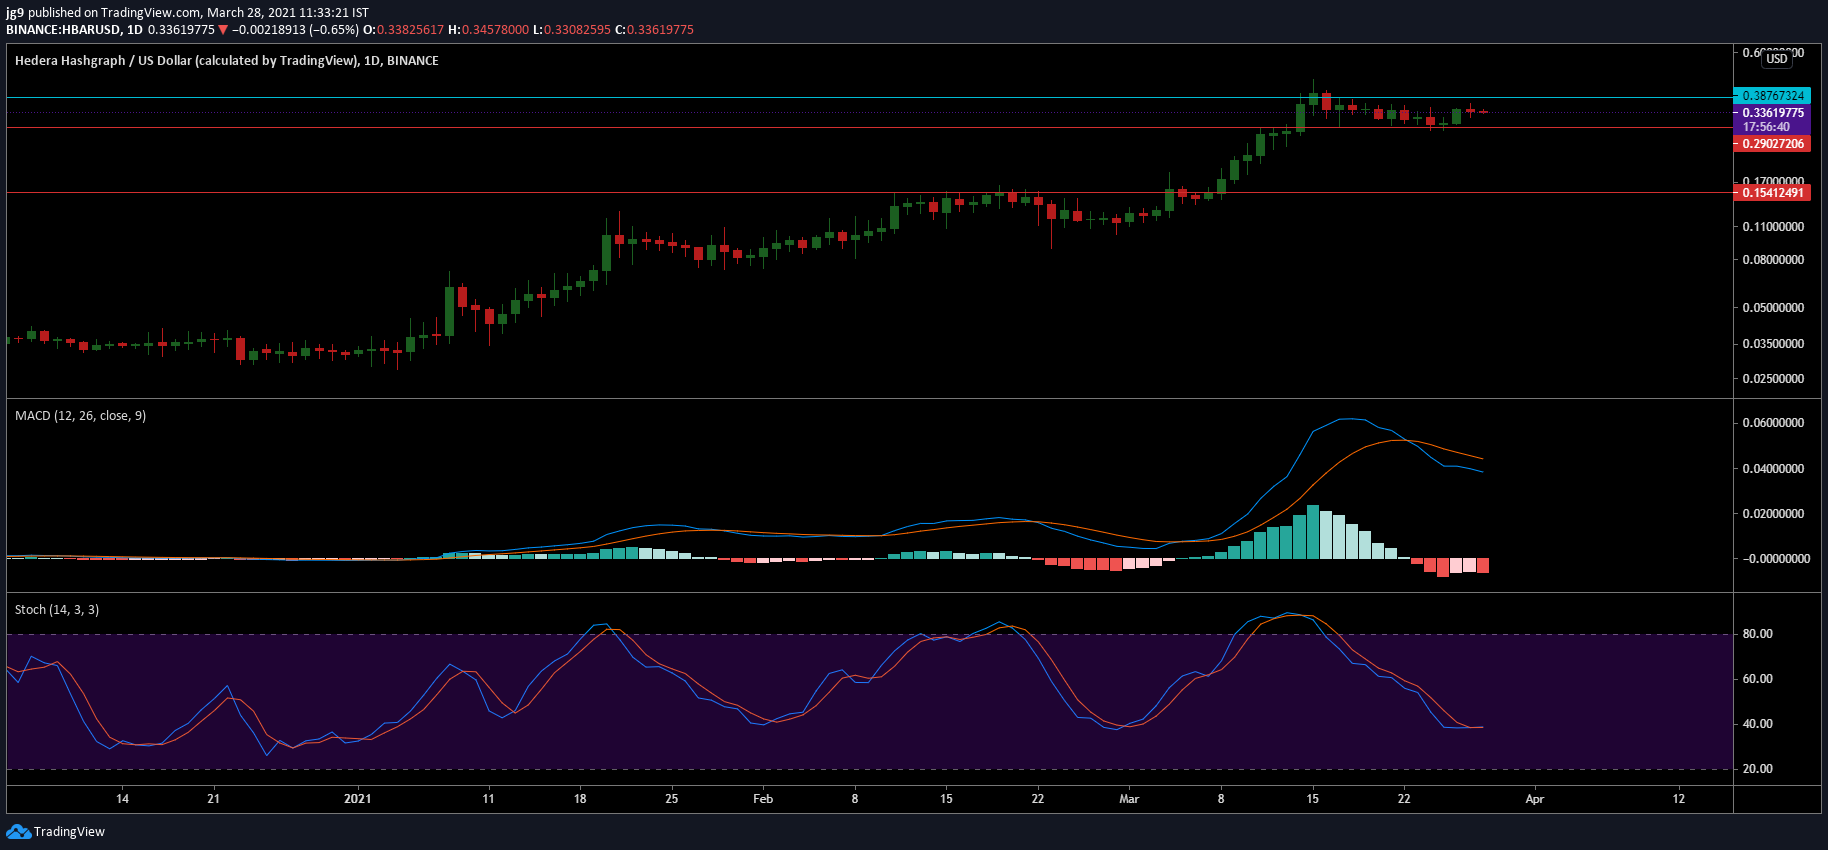
Task: Click the Stoch (14, 3, 3) indicator legend
Action: pyautogui.click(x=57, y=610)
